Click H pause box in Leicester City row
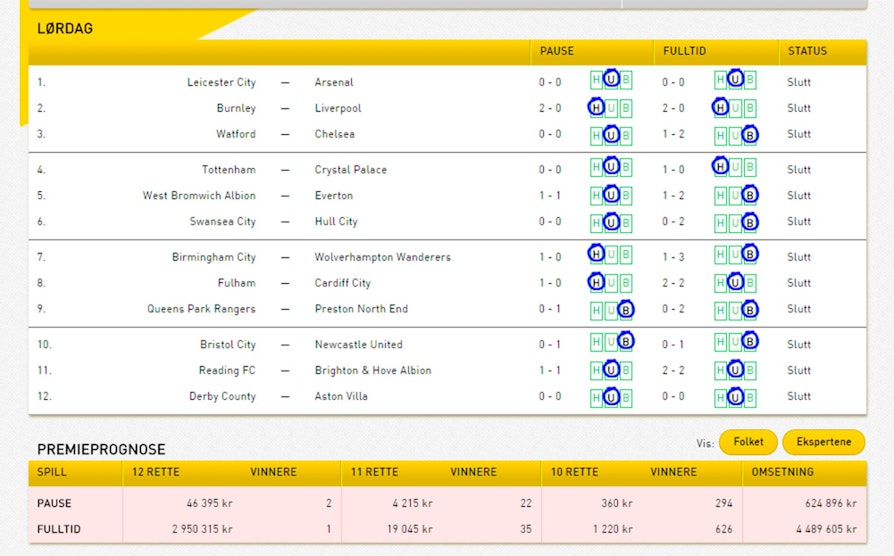The width and height of the screenshot is (894, 556). tap(596, 80)
